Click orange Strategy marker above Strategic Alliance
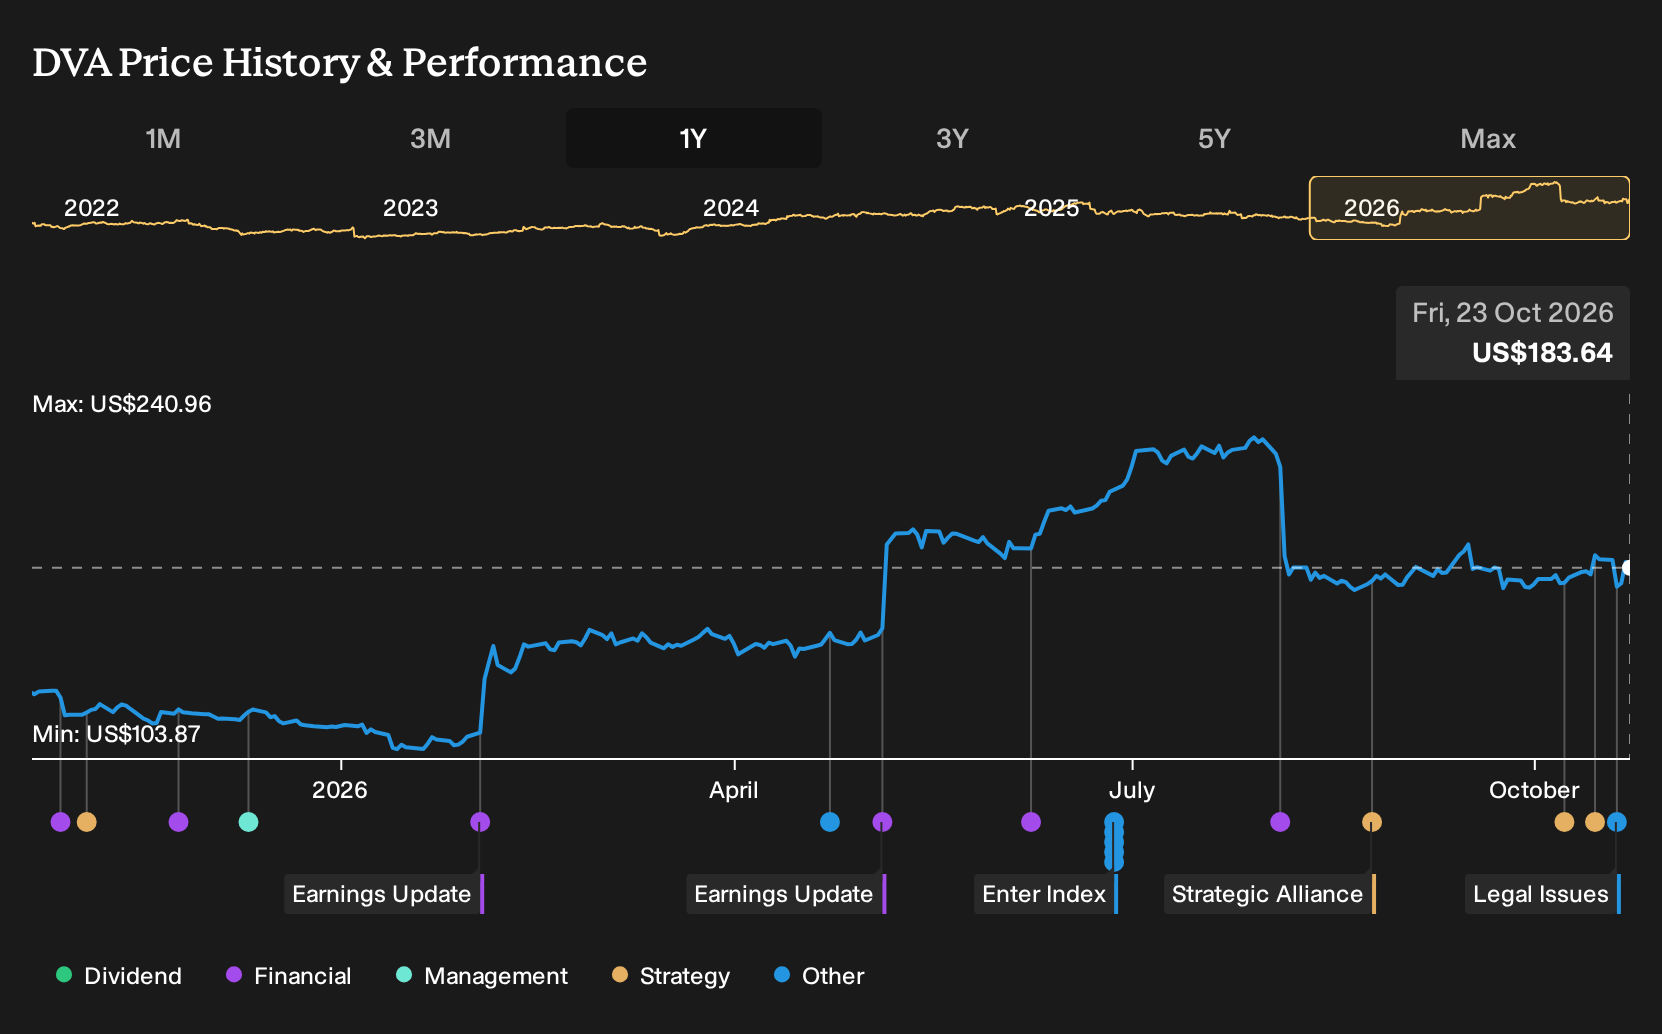This screenshot has height=1034, width=1662. coord(1372,822)
